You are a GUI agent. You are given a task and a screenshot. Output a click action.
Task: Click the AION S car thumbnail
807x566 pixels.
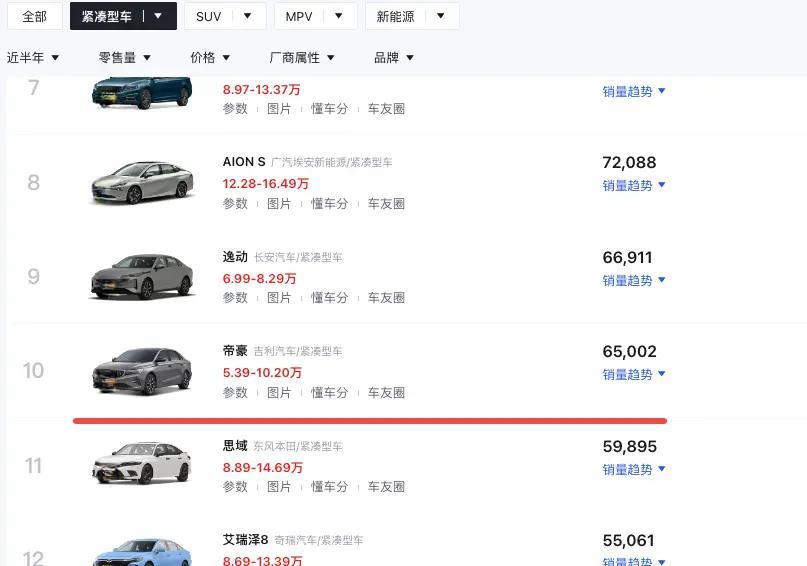click(142, 183)
